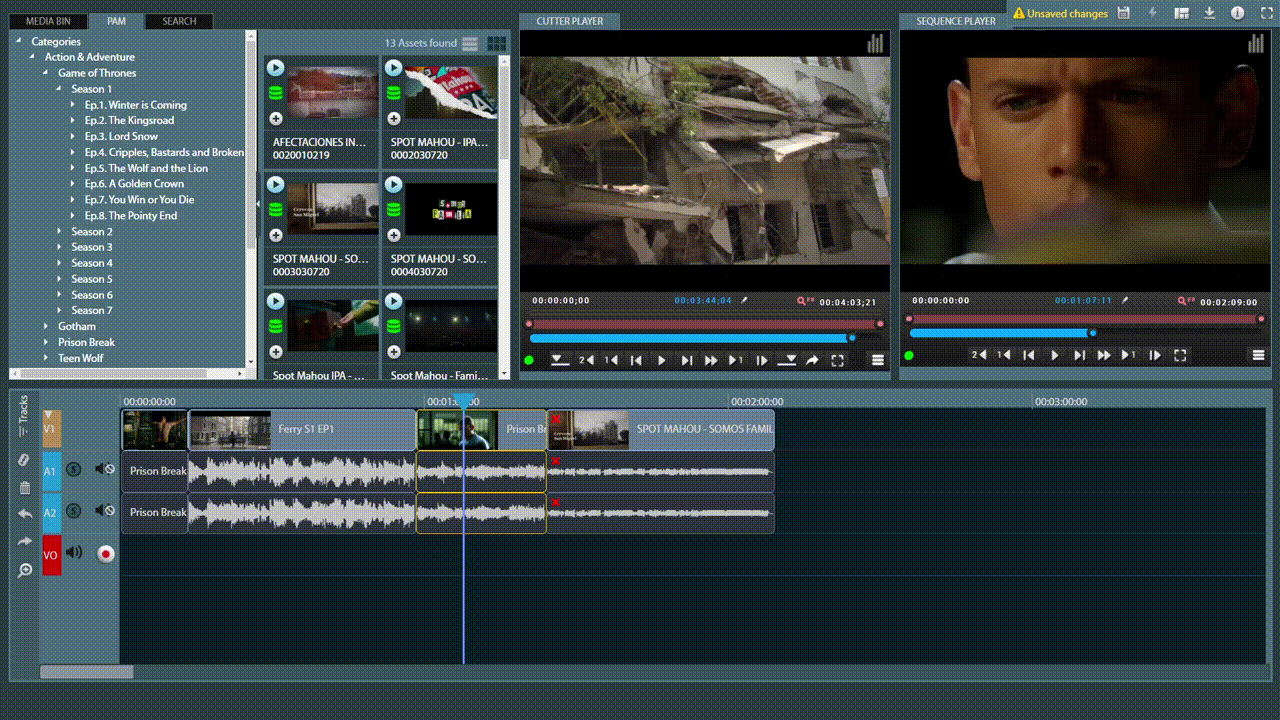
Task: Collapse the Action & Adventure node
Action: (33, 57)
